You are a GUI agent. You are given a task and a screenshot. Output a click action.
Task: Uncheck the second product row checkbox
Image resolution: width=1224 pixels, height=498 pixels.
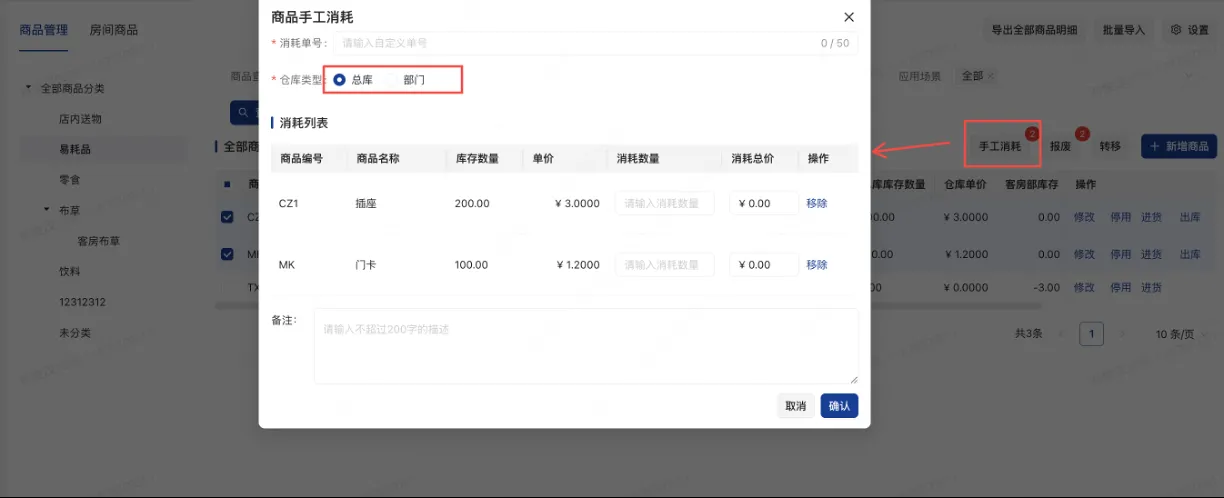[x=227, y=254]
